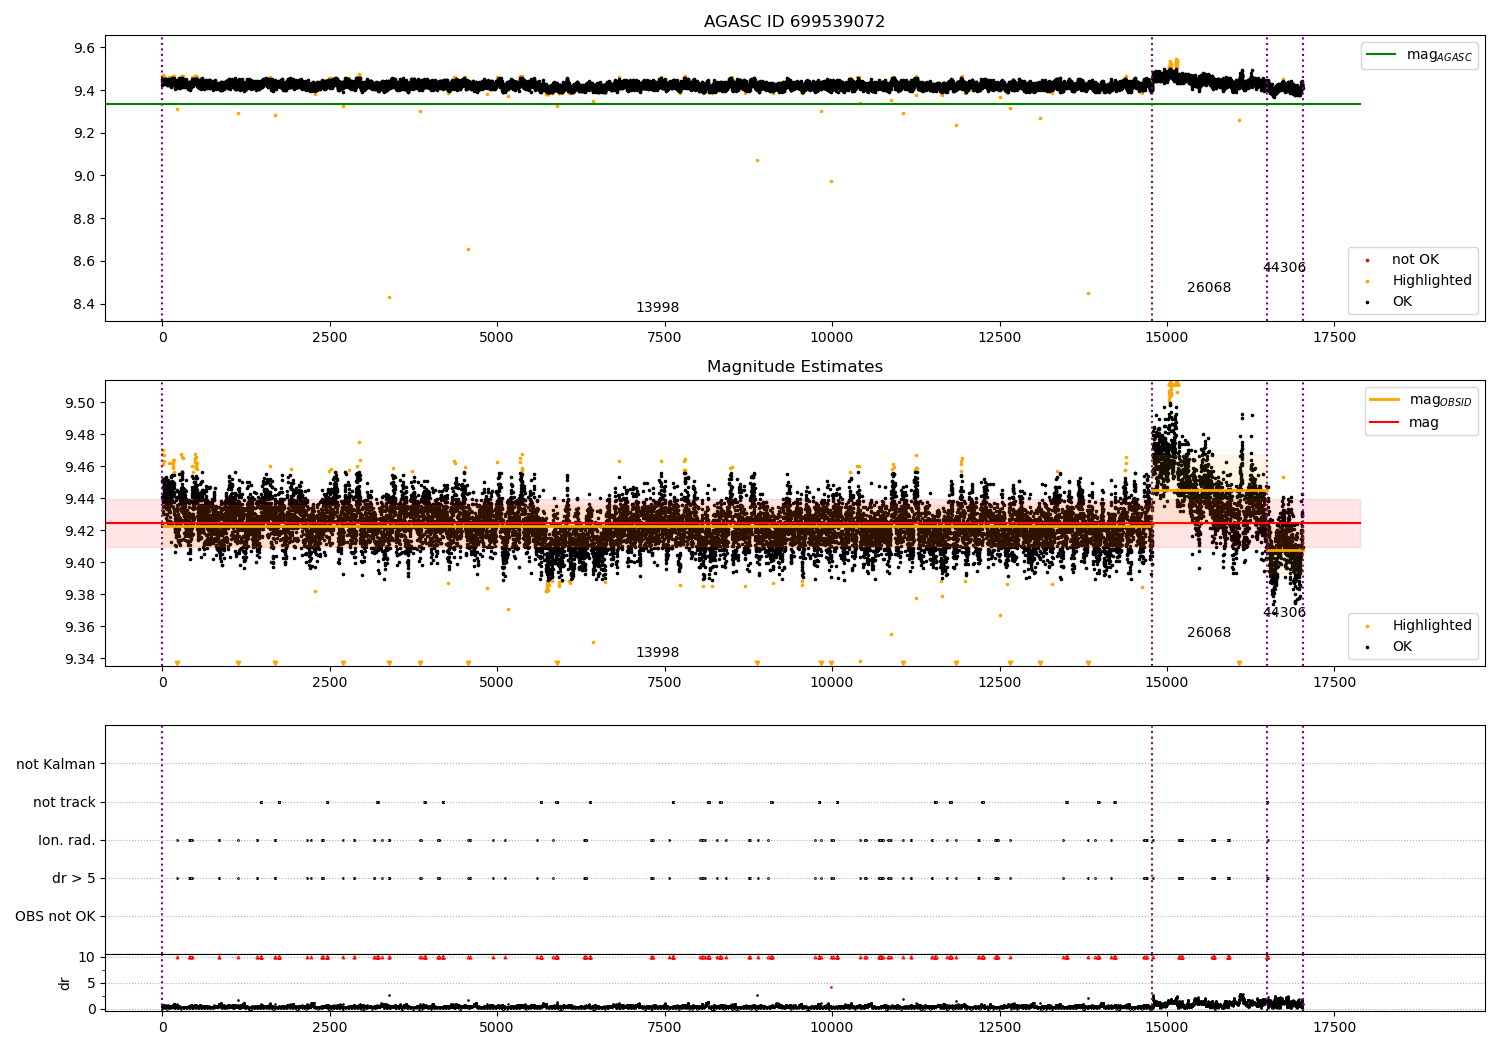Image resolution: width=1500 pixels, height=1050 pixels.
Task: Click the 'OBS not OK' row label
Action: pyautogui.click(x=55, y=917)
